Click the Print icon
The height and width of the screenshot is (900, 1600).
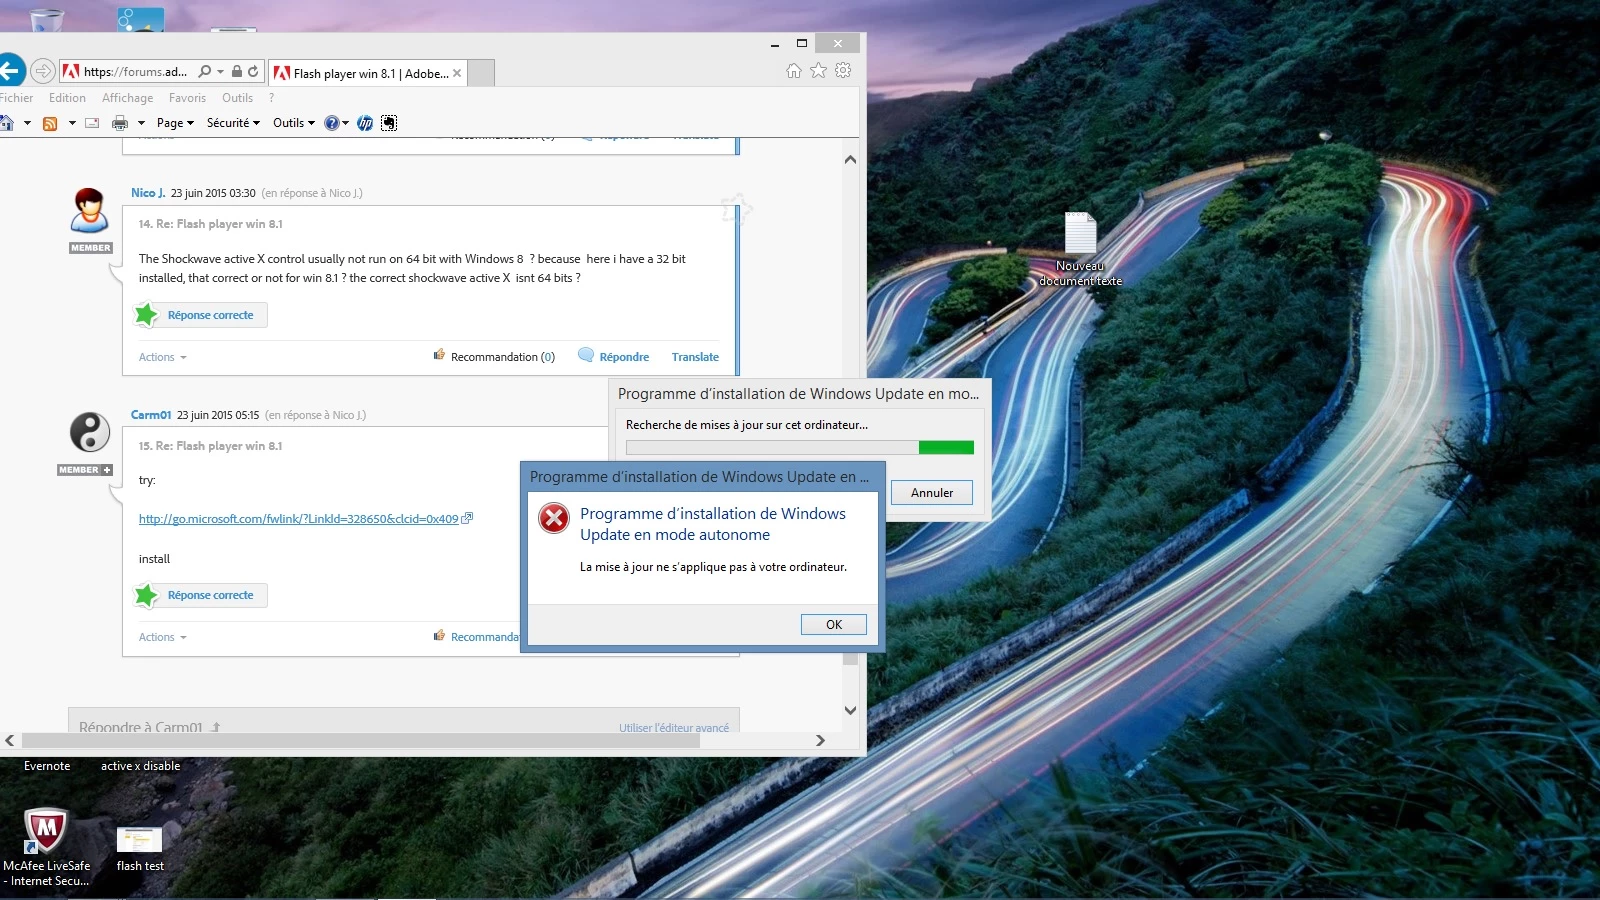point(120,123)
